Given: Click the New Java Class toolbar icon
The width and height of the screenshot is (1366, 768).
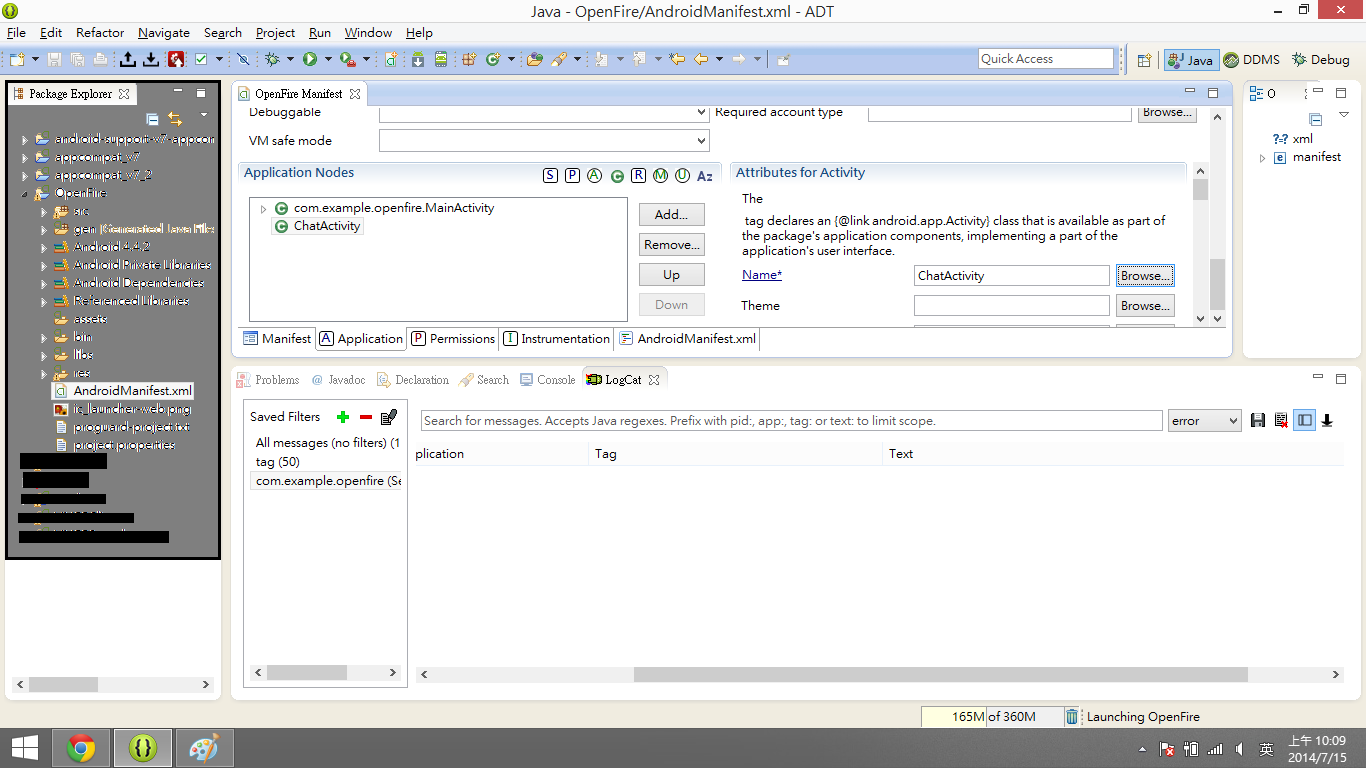Looking at the screenshot, I should (x=493, y=60).
